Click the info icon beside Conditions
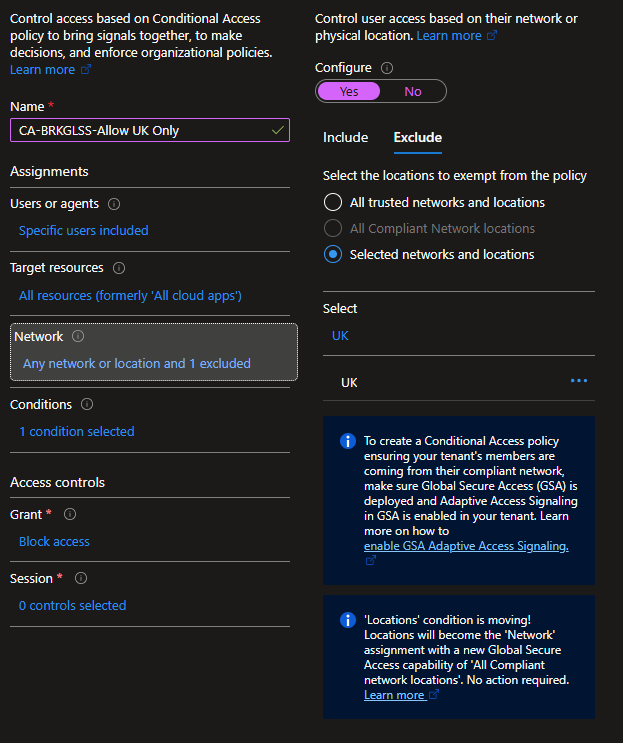 [x=87, y=404]
